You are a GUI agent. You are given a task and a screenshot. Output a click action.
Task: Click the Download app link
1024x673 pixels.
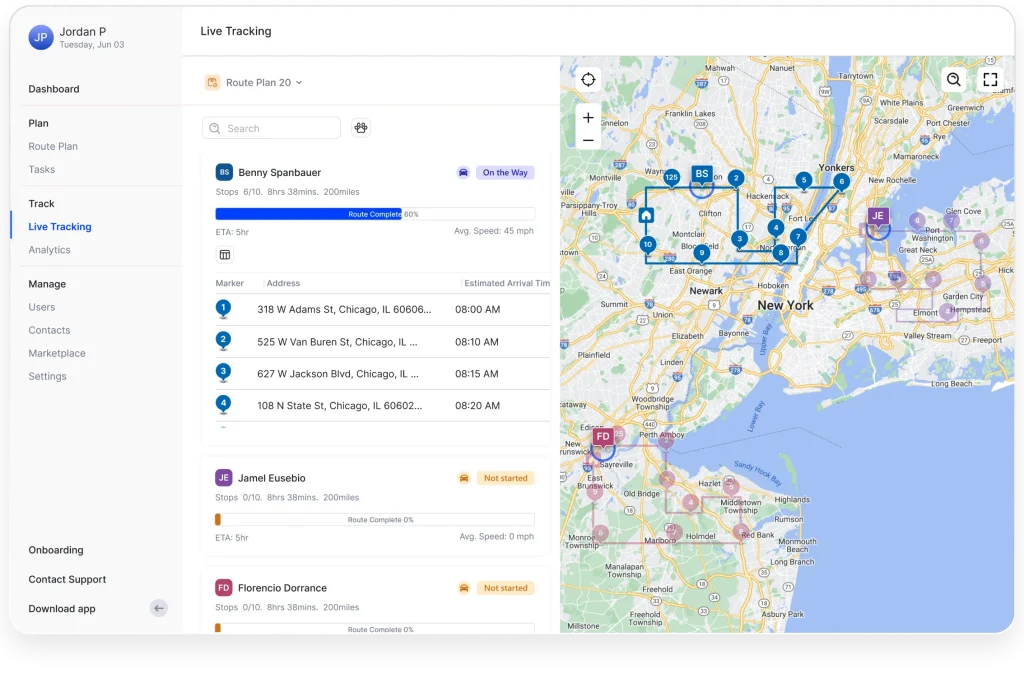(x=61, y=608)
